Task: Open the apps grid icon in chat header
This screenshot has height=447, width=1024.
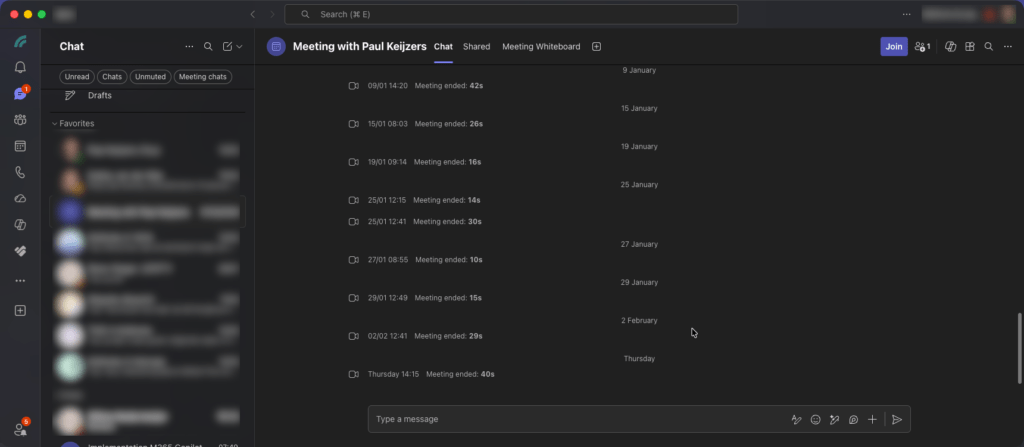Action: pyautogui.click(x=970, y=46)
